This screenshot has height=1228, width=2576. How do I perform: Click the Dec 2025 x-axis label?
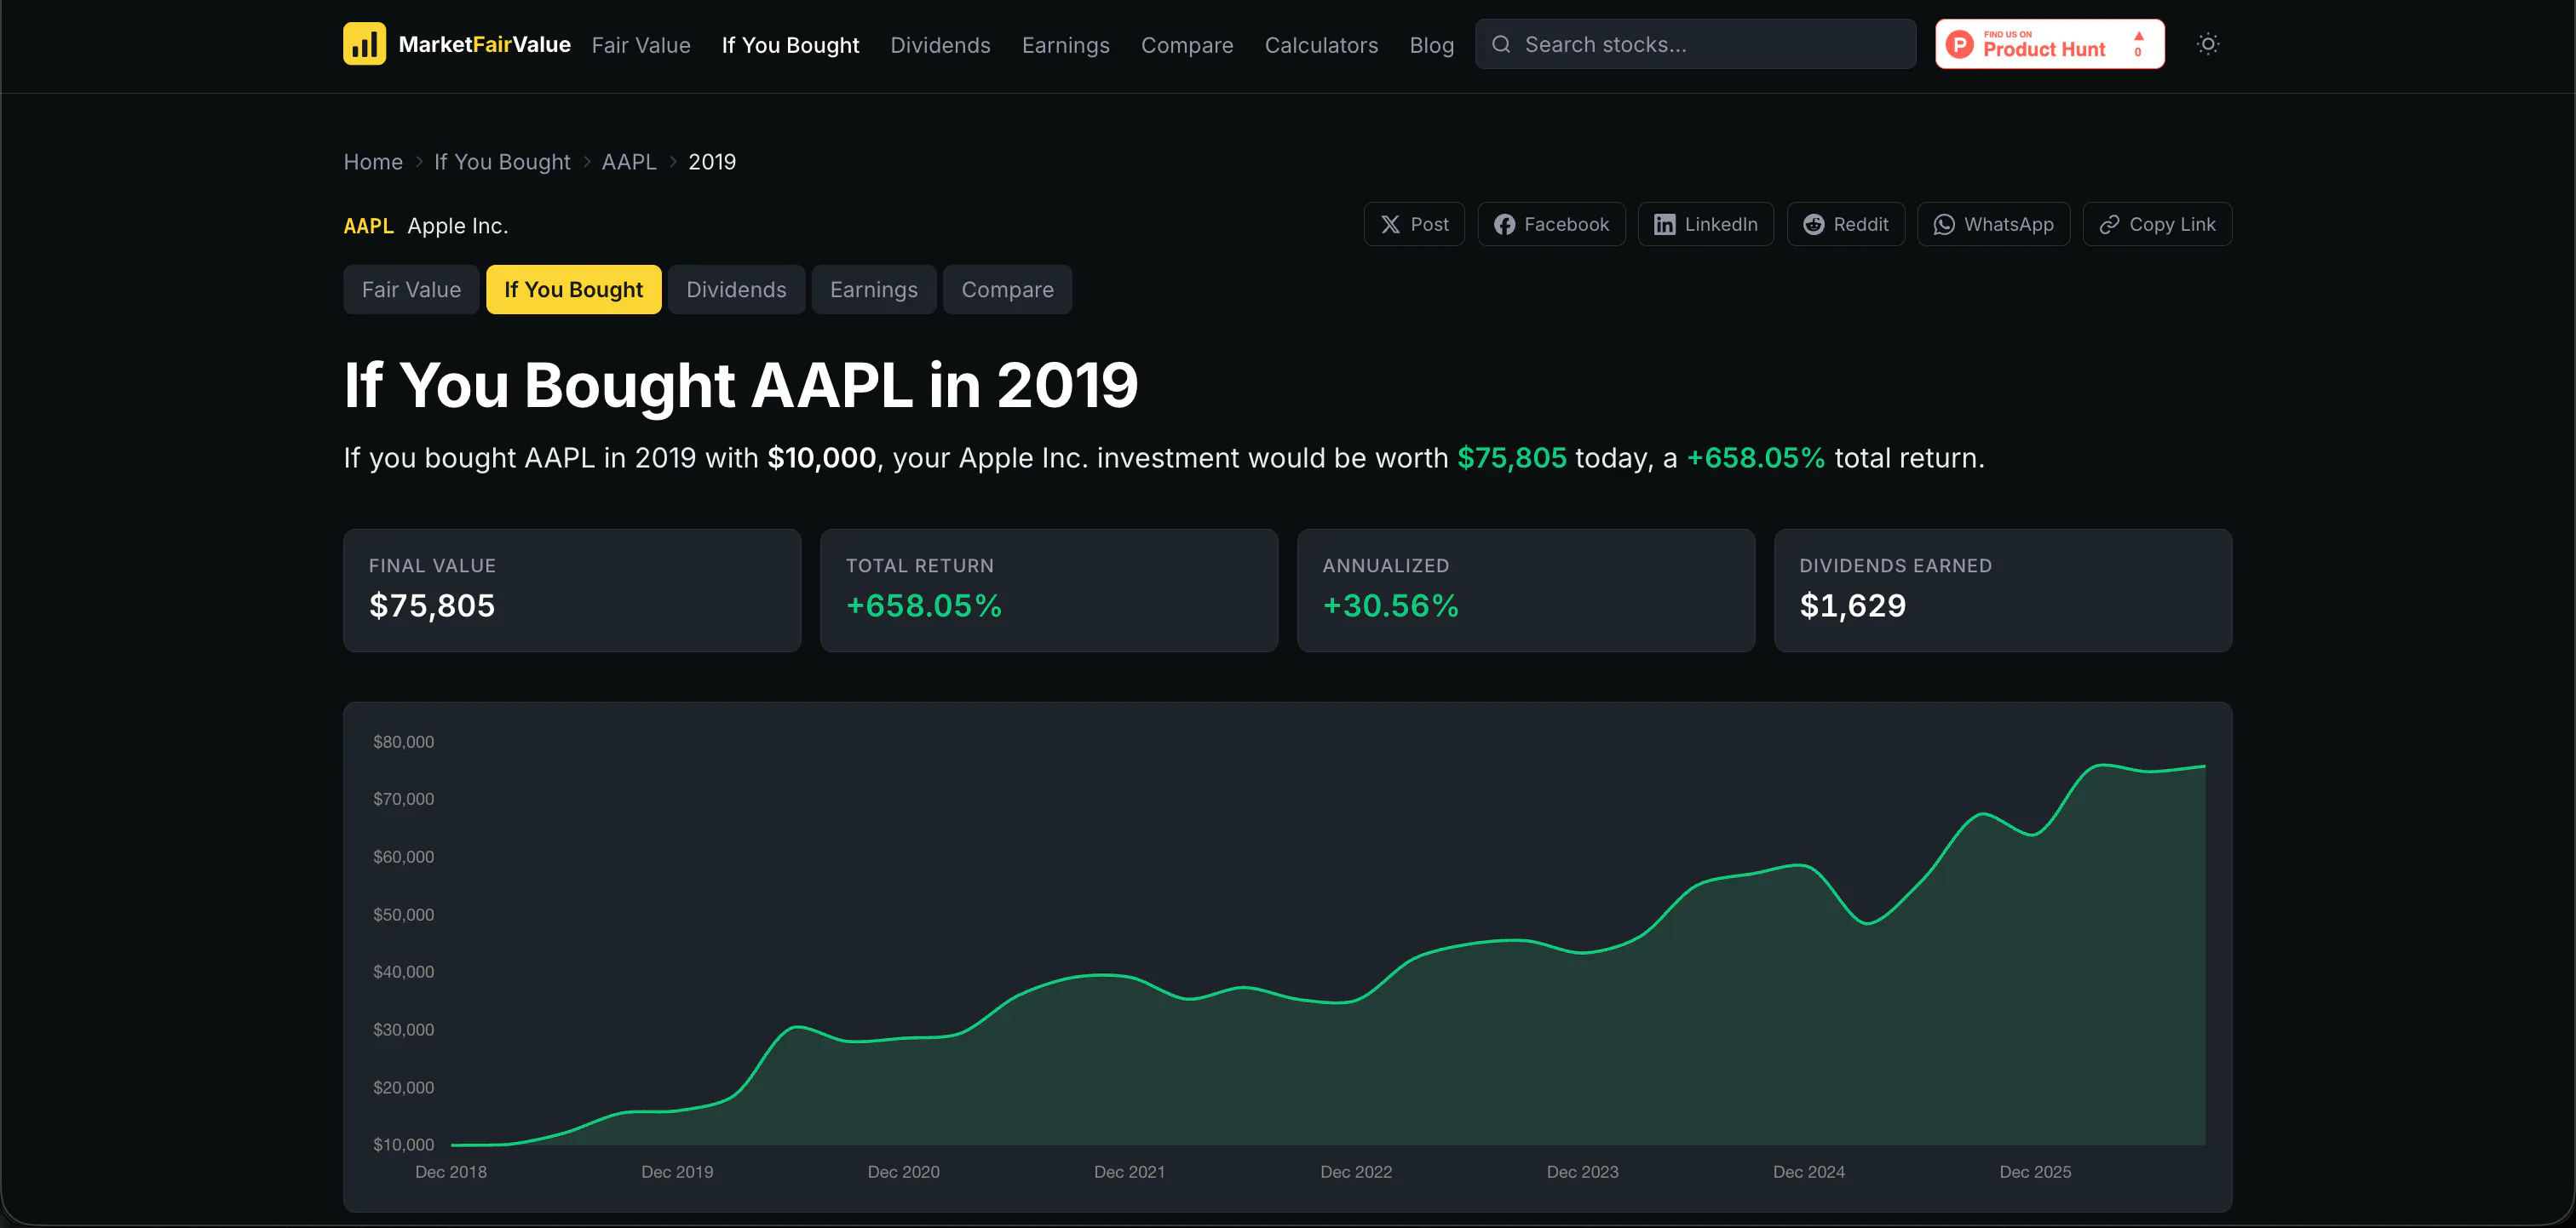pyautogui.click(x=2035, y=1171)
